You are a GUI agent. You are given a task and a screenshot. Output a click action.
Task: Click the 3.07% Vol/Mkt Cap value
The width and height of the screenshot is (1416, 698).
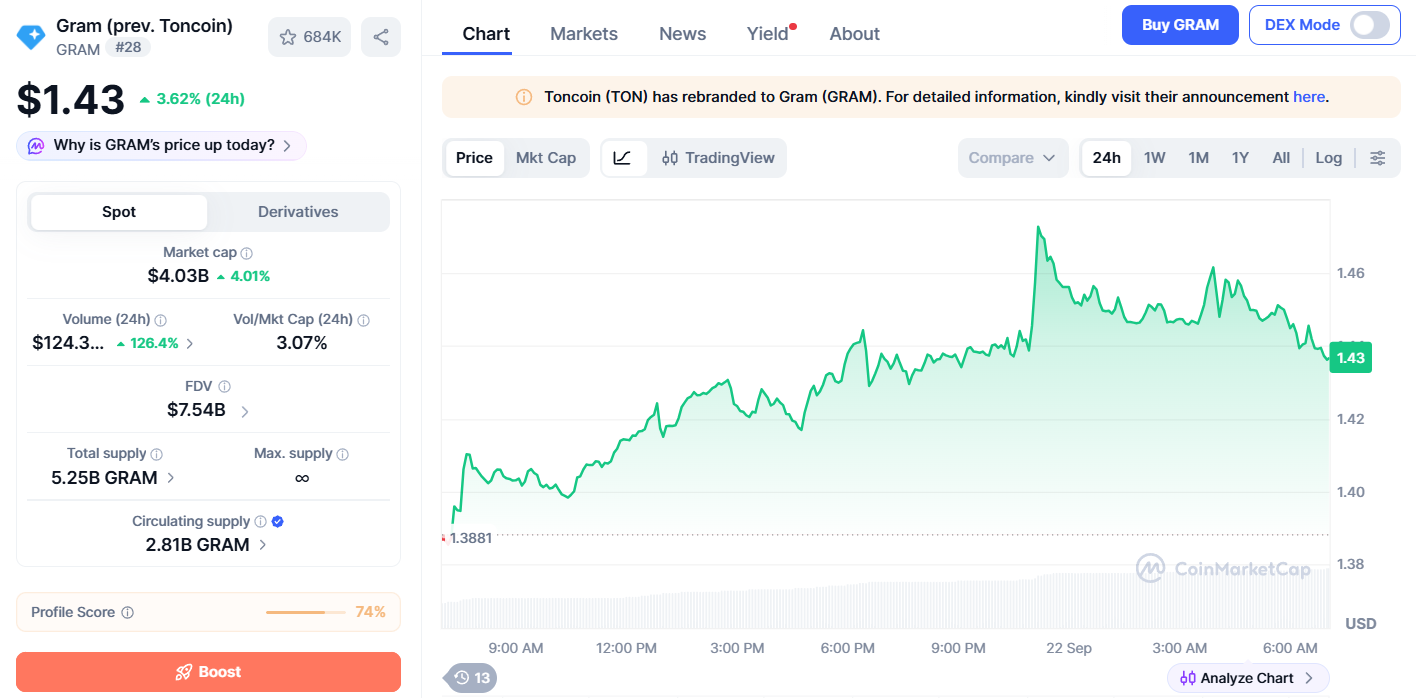point(302,343)
